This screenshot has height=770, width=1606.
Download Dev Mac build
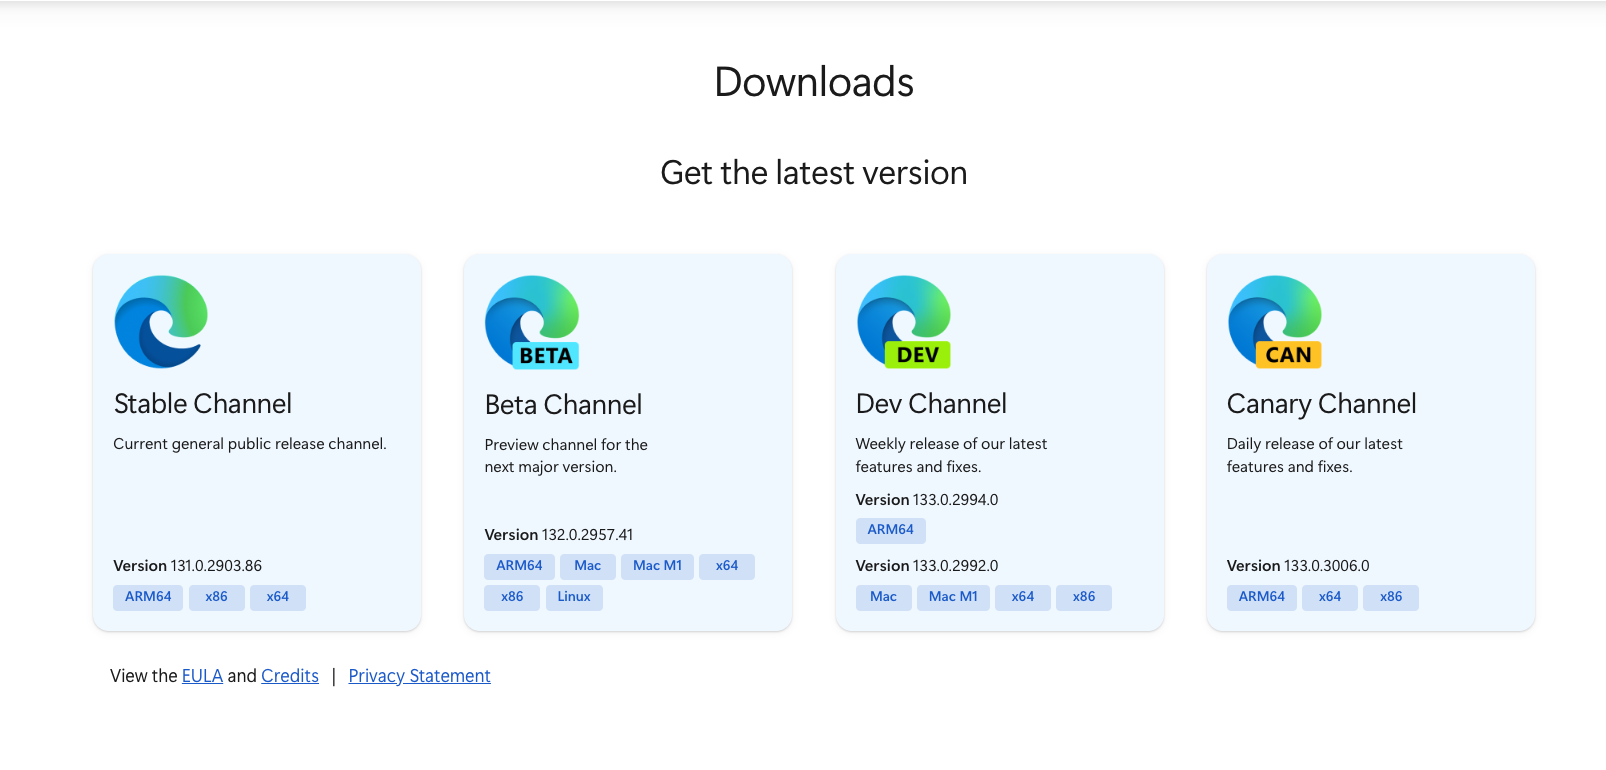coord(884,597)
